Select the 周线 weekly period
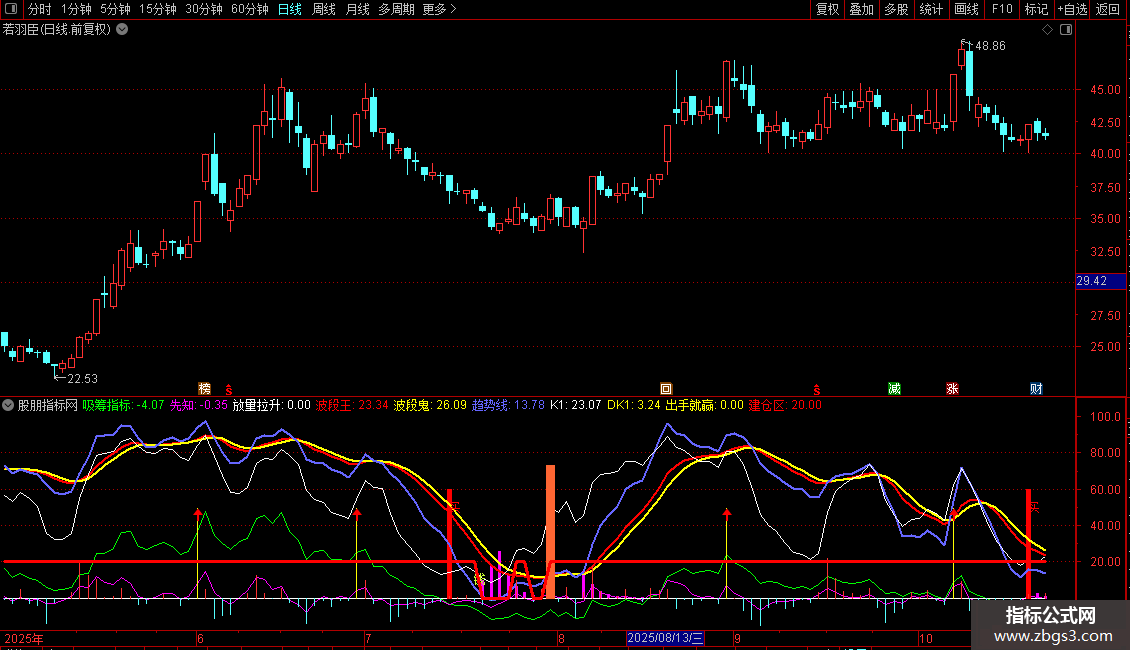1130x650 pixels. [324, 10]
